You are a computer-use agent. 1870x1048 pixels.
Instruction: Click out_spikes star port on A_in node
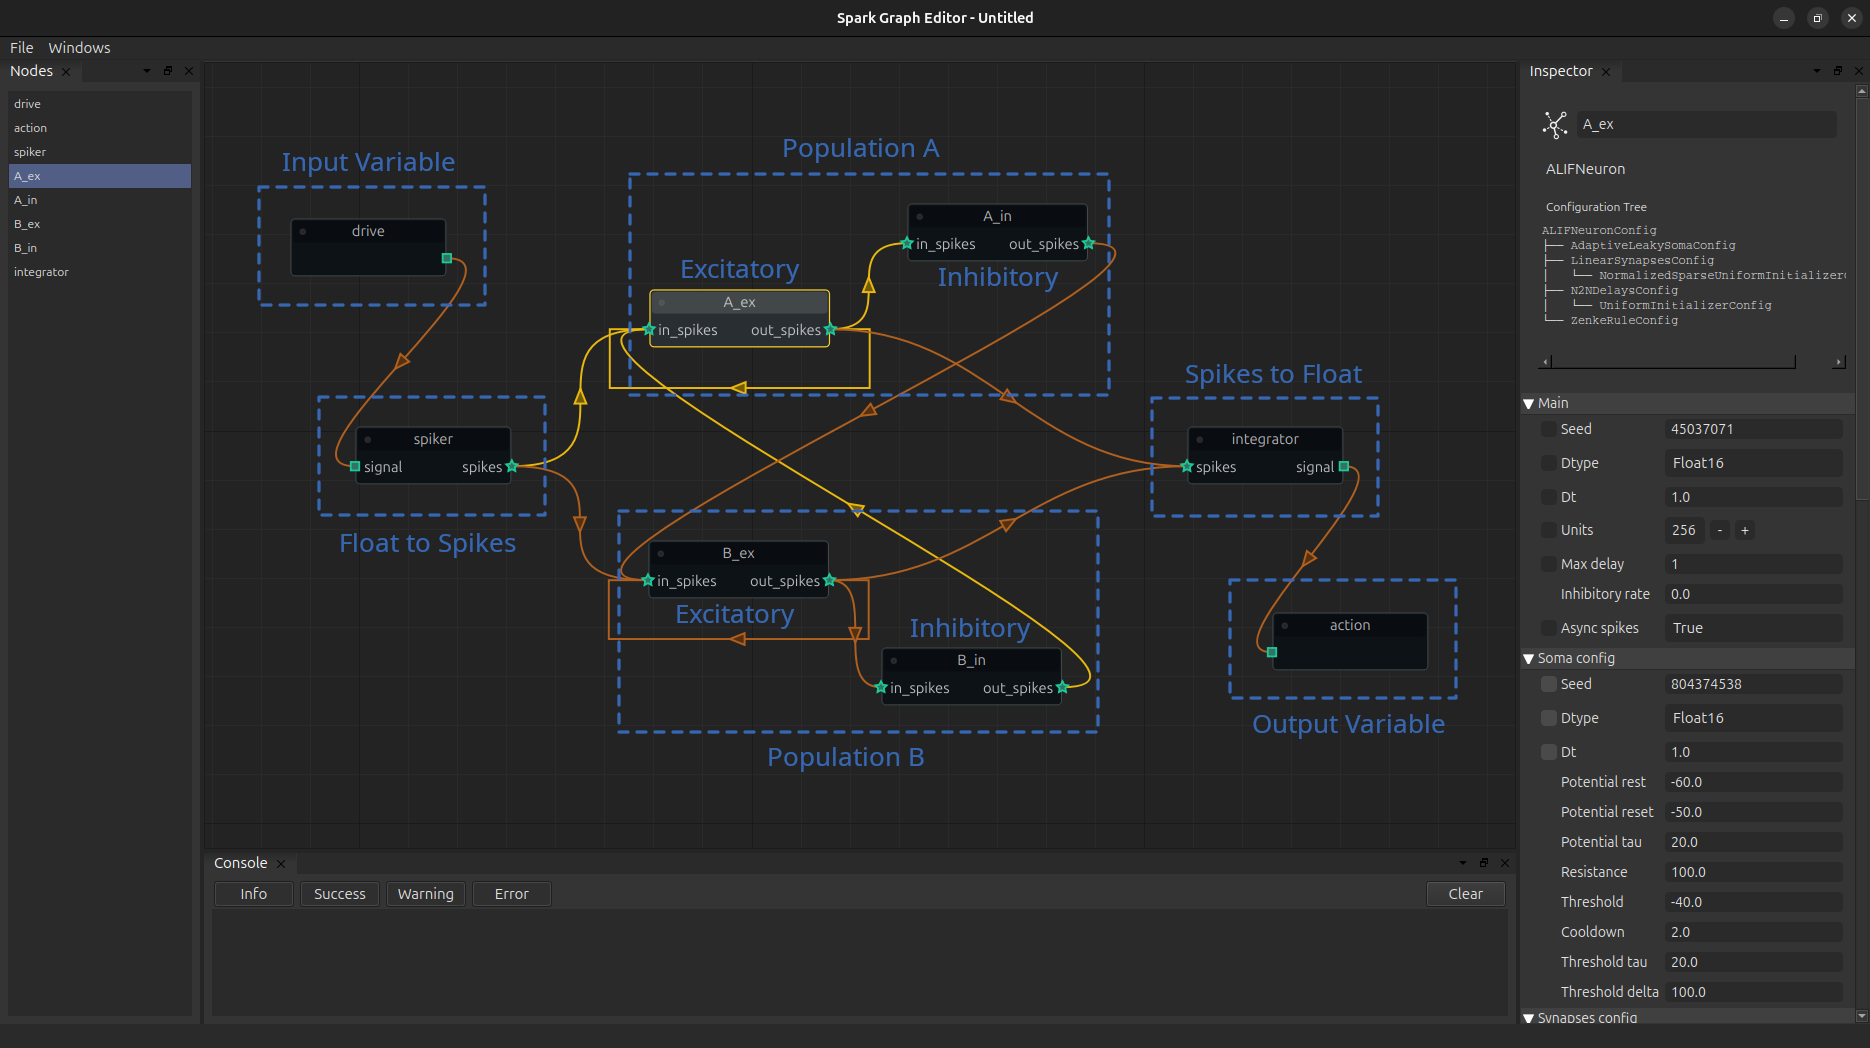pos(1088,244)
